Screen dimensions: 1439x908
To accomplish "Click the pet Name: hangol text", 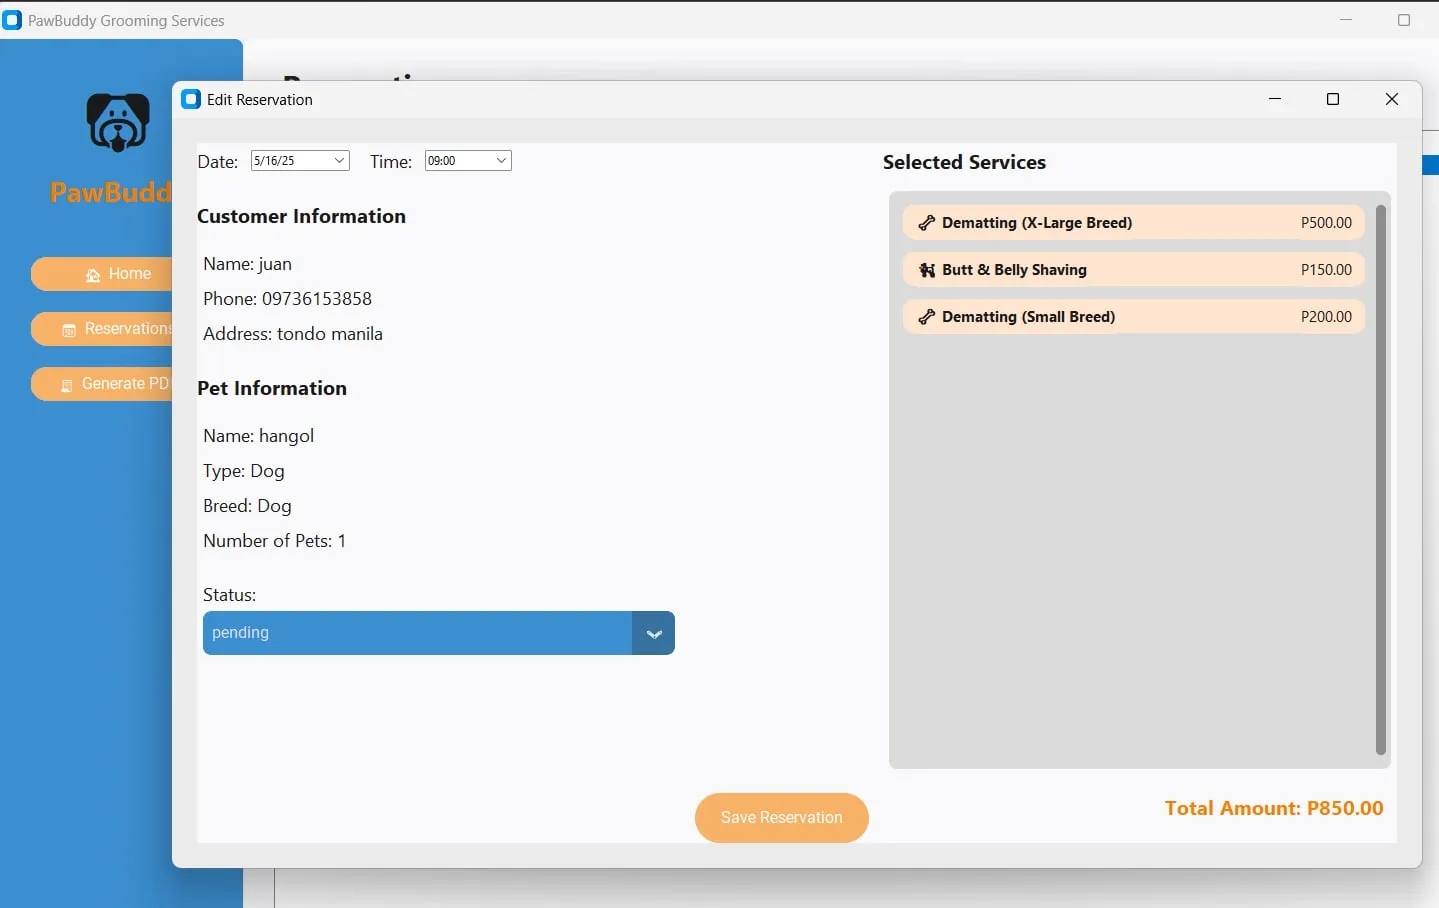I will 259,436.
